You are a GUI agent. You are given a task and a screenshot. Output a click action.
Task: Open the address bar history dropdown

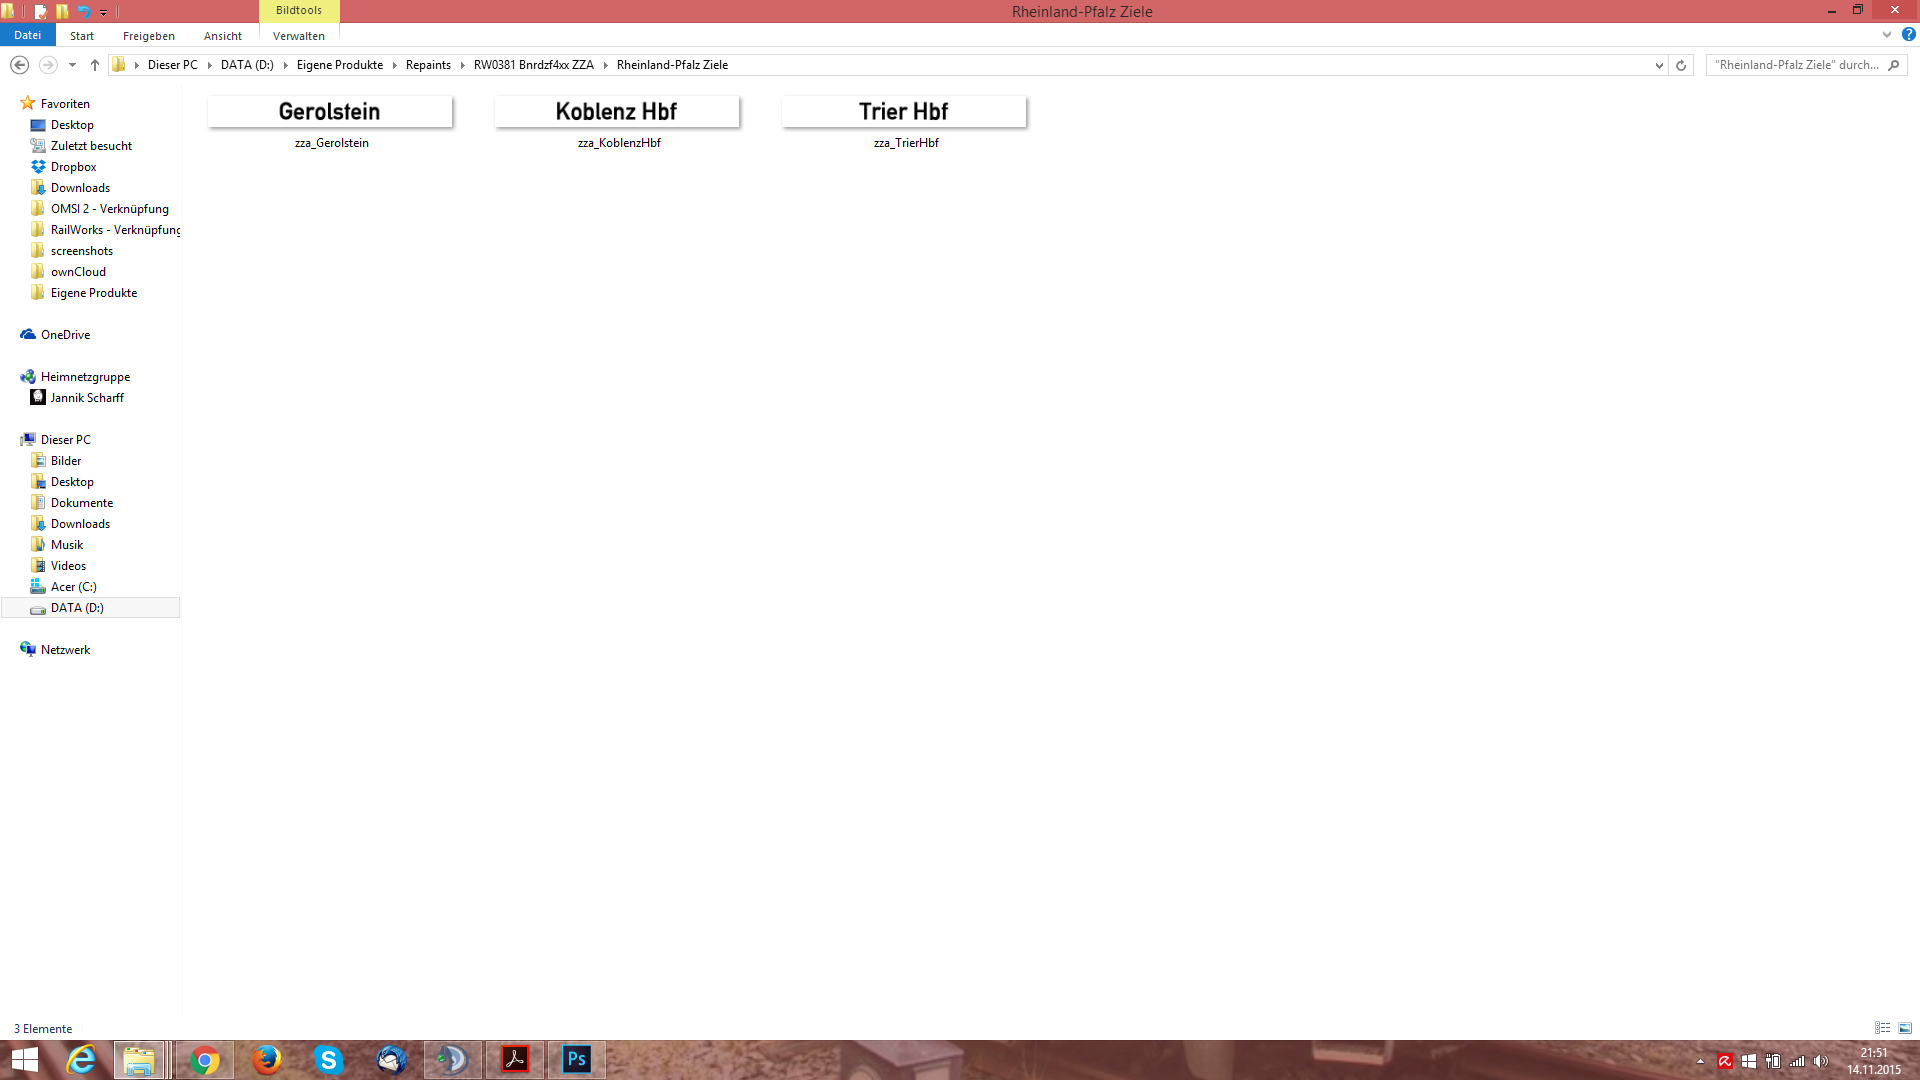1659,65
